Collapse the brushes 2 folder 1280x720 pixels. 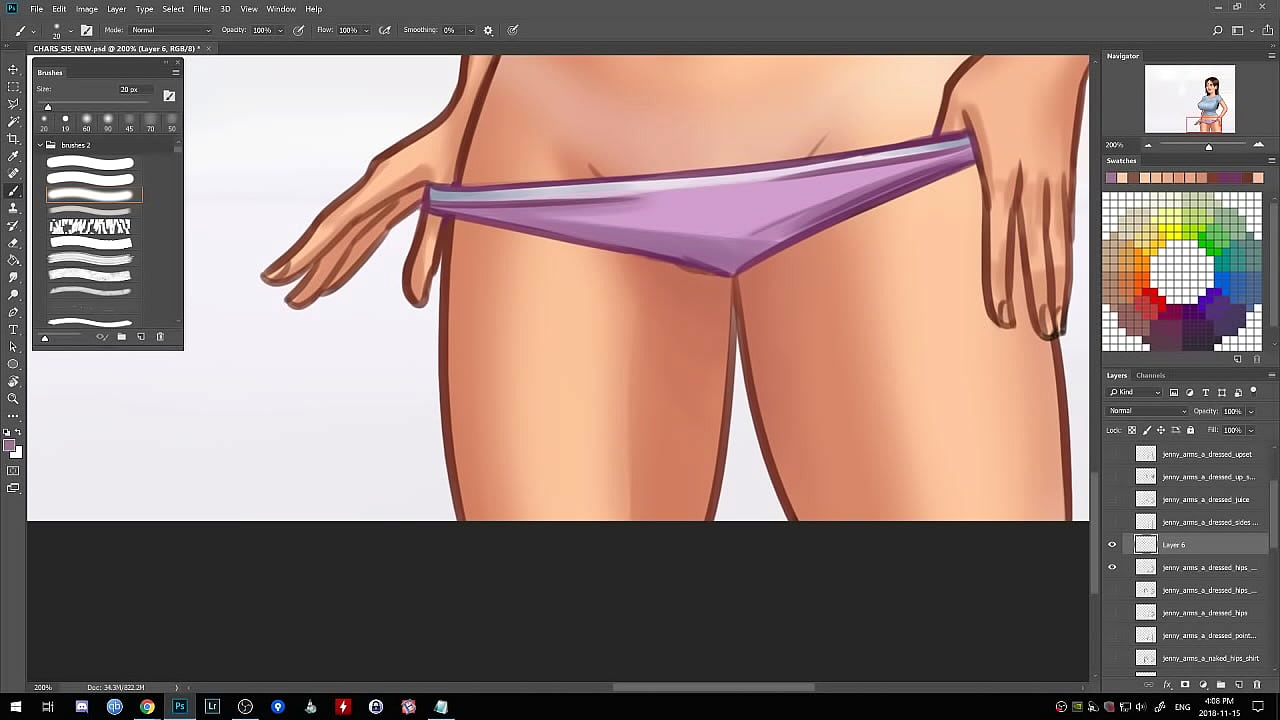40,145
